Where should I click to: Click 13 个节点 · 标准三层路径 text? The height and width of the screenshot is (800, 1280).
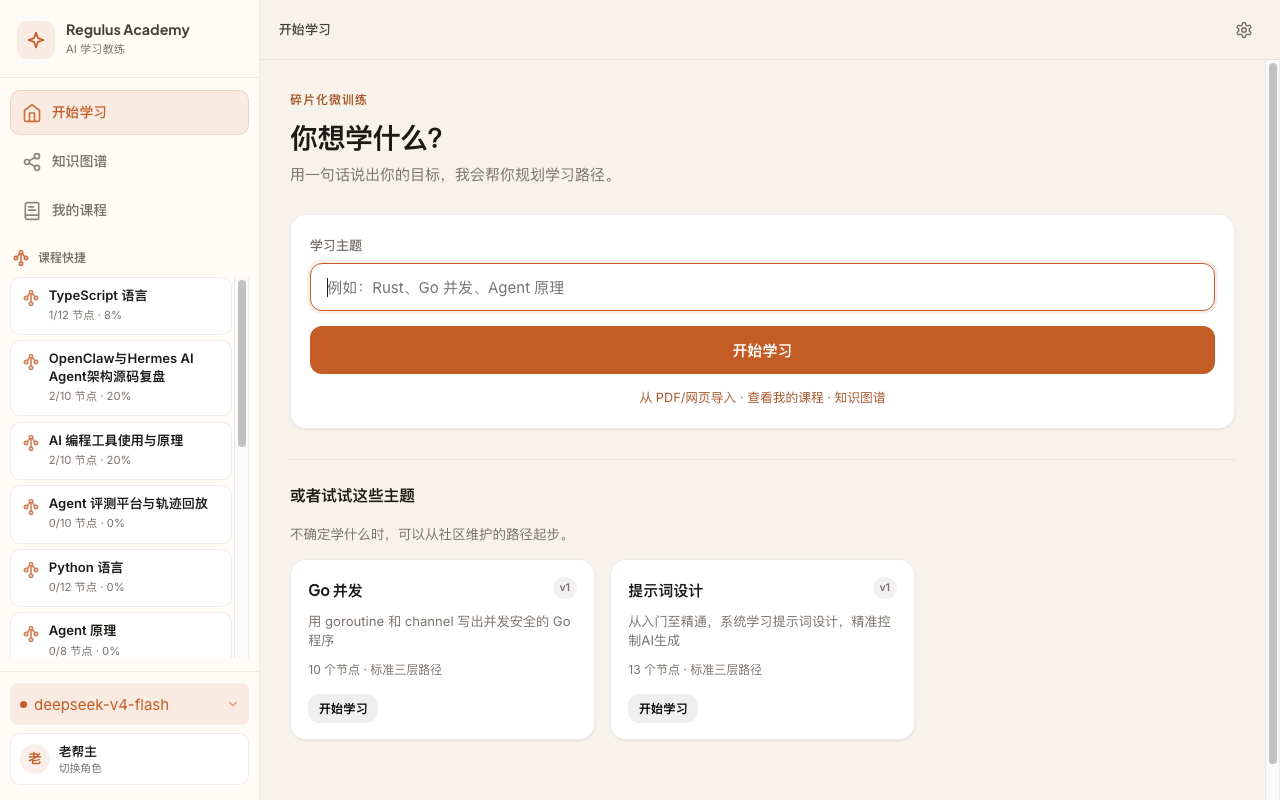pos(695,670)
